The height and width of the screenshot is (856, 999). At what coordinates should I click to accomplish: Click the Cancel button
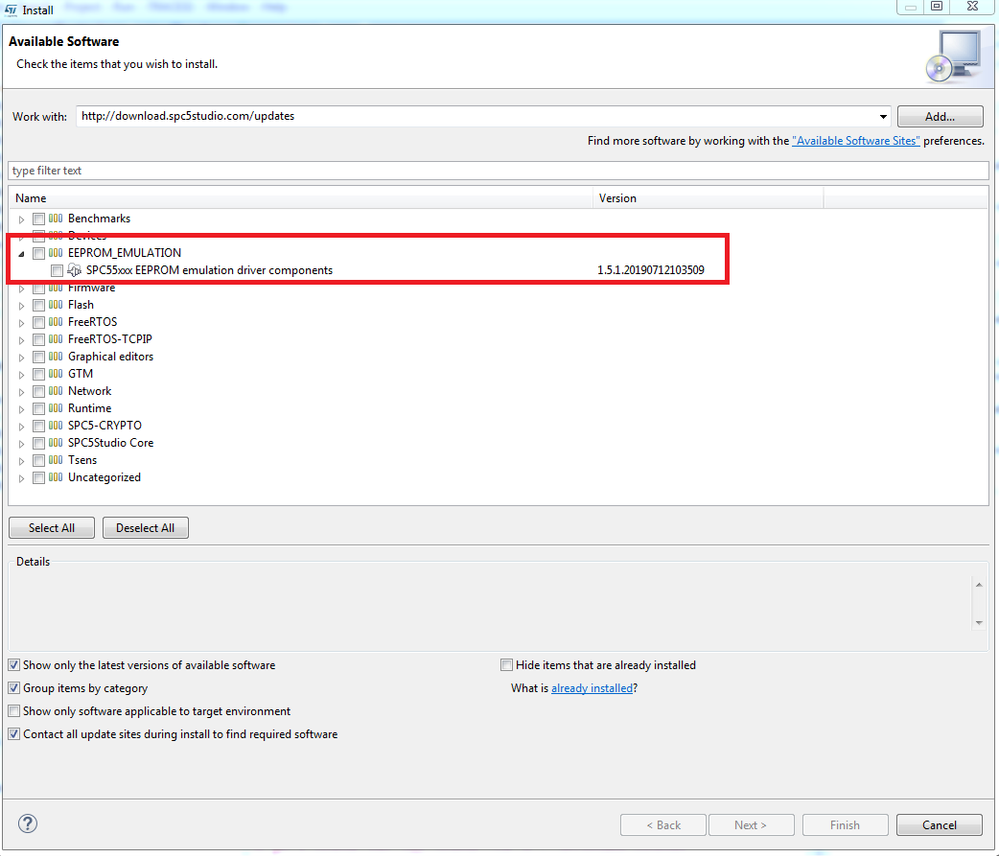click(x=939, y=825)
